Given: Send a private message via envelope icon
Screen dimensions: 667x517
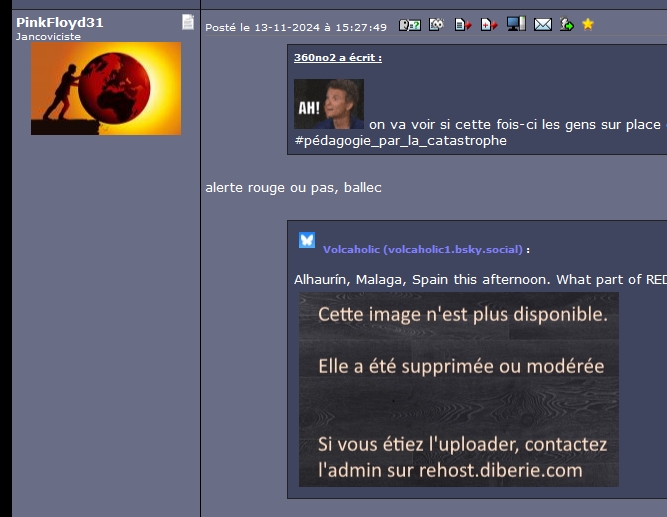Looking at the screenshot, I should point(543,25).
